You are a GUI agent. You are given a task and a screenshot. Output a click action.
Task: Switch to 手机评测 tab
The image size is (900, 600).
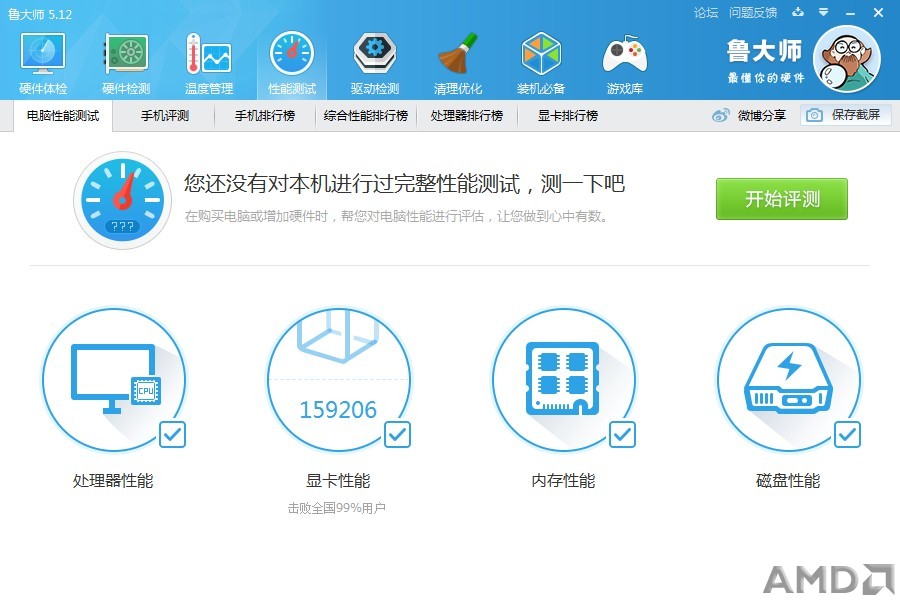(x=165, y=115)
